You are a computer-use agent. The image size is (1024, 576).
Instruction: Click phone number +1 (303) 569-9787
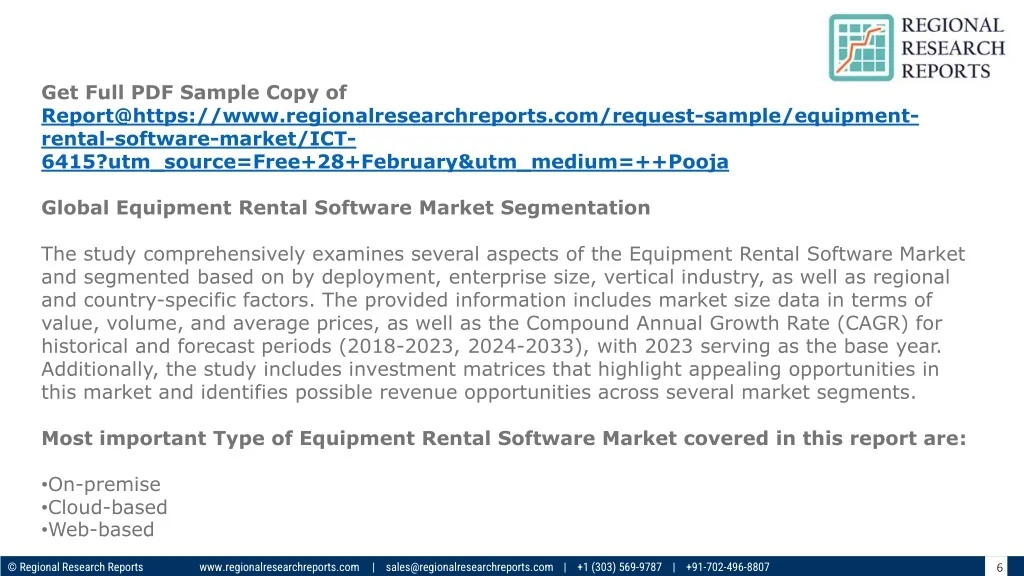619,567
